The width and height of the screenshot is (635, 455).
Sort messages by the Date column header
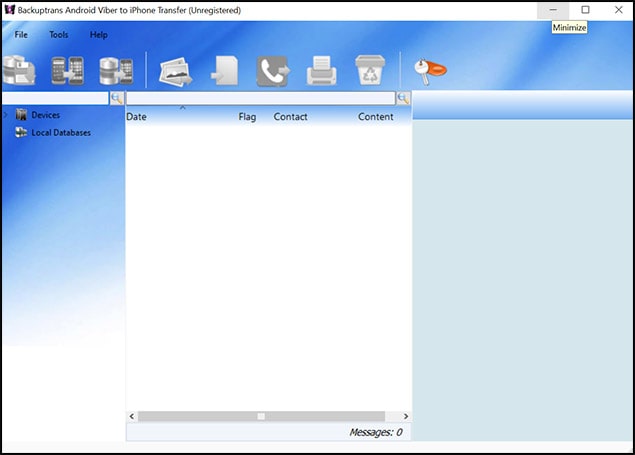point(137,117)
